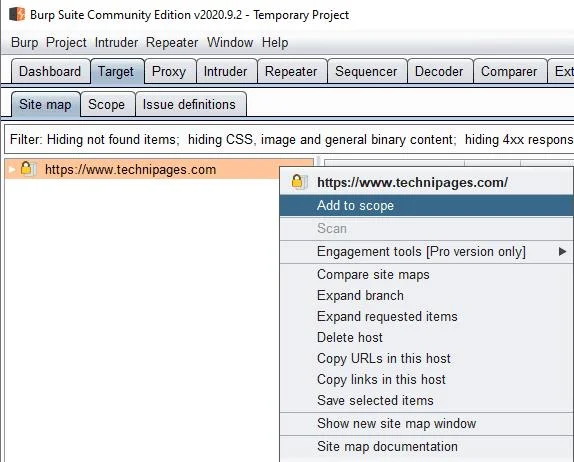The image size is (574, 462).
Task: Switch to the Scope sub-tab
Action: [107, 105]
